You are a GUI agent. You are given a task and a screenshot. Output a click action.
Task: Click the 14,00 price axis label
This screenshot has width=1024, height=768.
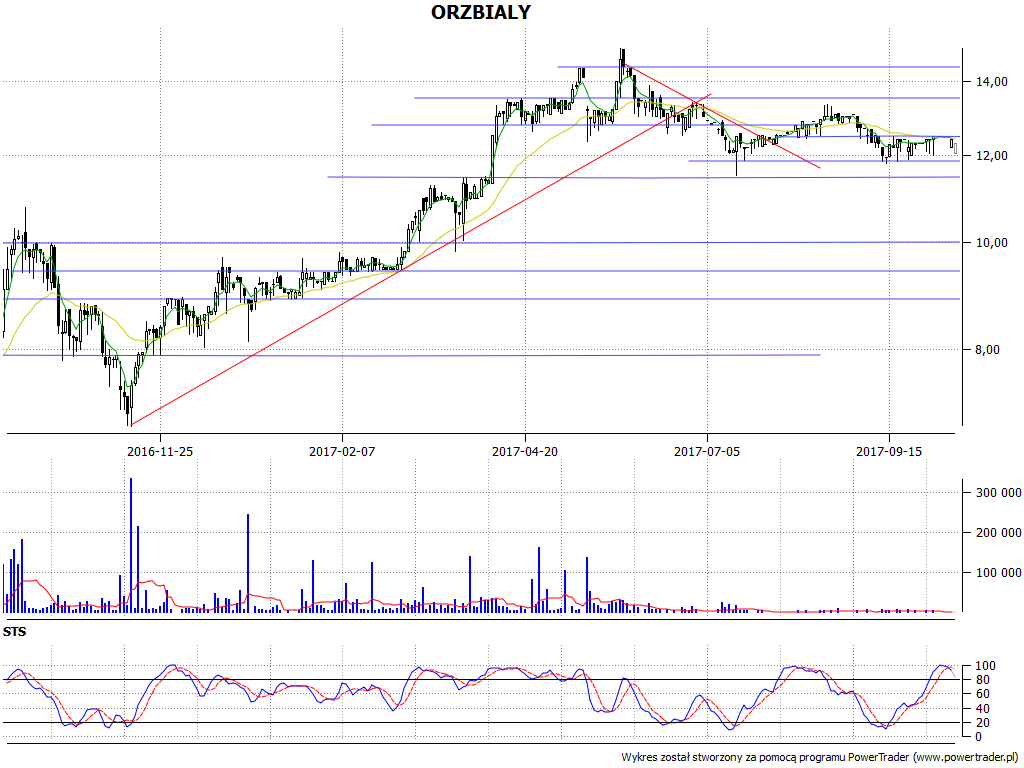(991, 82)
